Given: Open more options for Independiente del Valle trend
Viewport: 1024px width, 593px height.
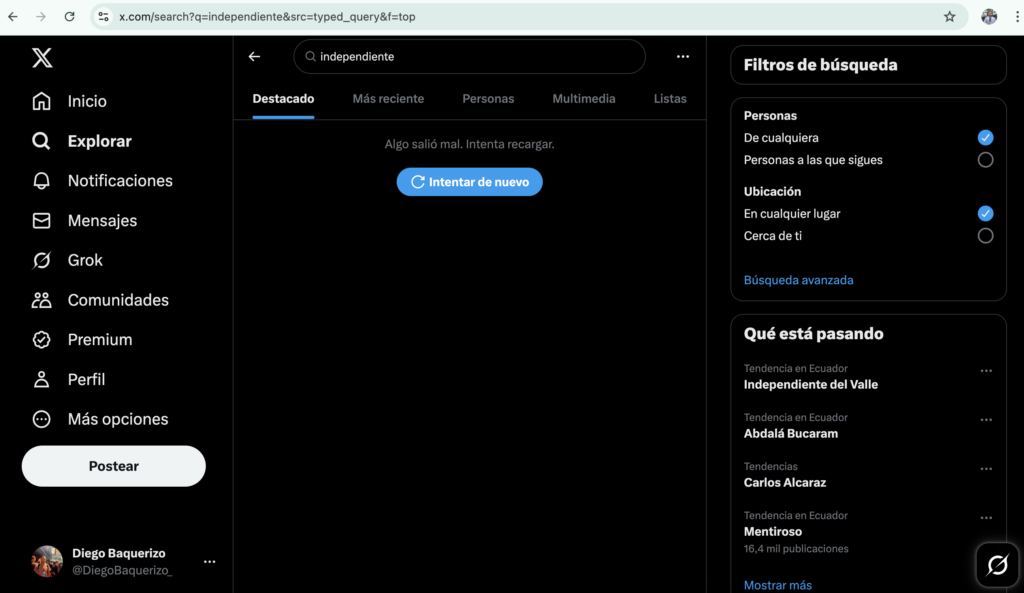Looking at the screenshot, I should [986, 371].
